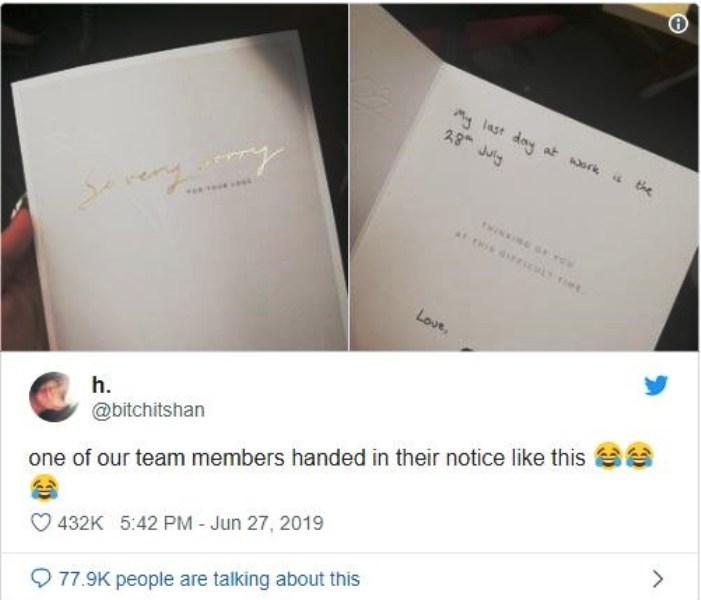Click the heart like icon
Image resolution: width=701 pixels, height=600 pixels.
pos(42,523)
